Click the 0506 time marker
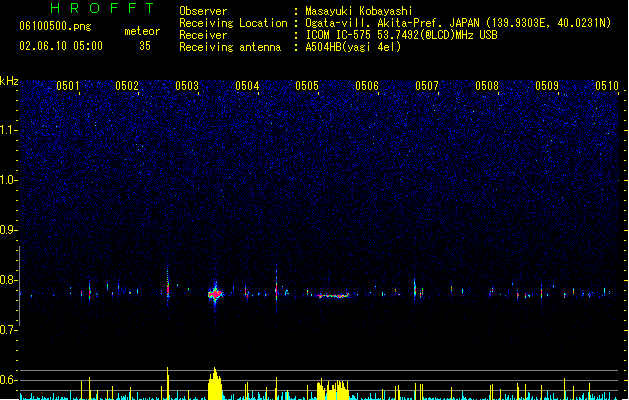This screenshot has height=400, width=629. [x=367, y=86]
